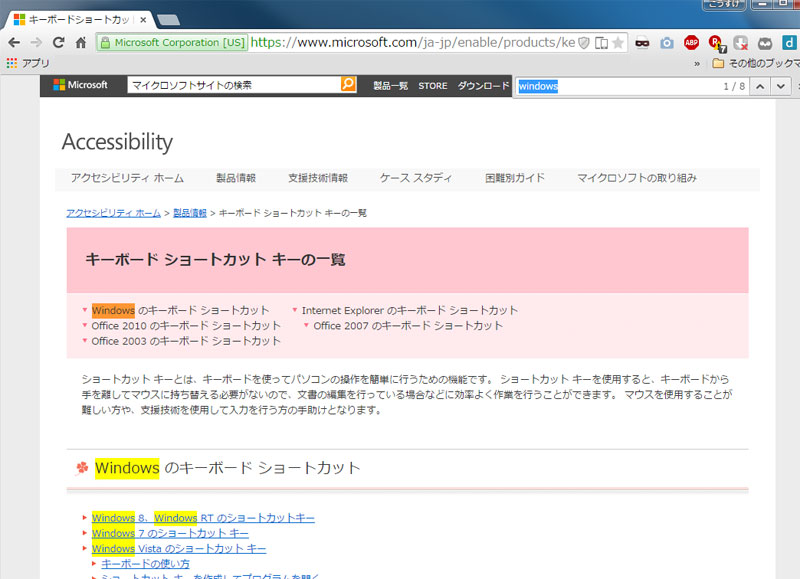This screenshot has width=800, height=579.
Task: Click the green lock Microsoft Corporation [US] badge
Action: point(172,42)
